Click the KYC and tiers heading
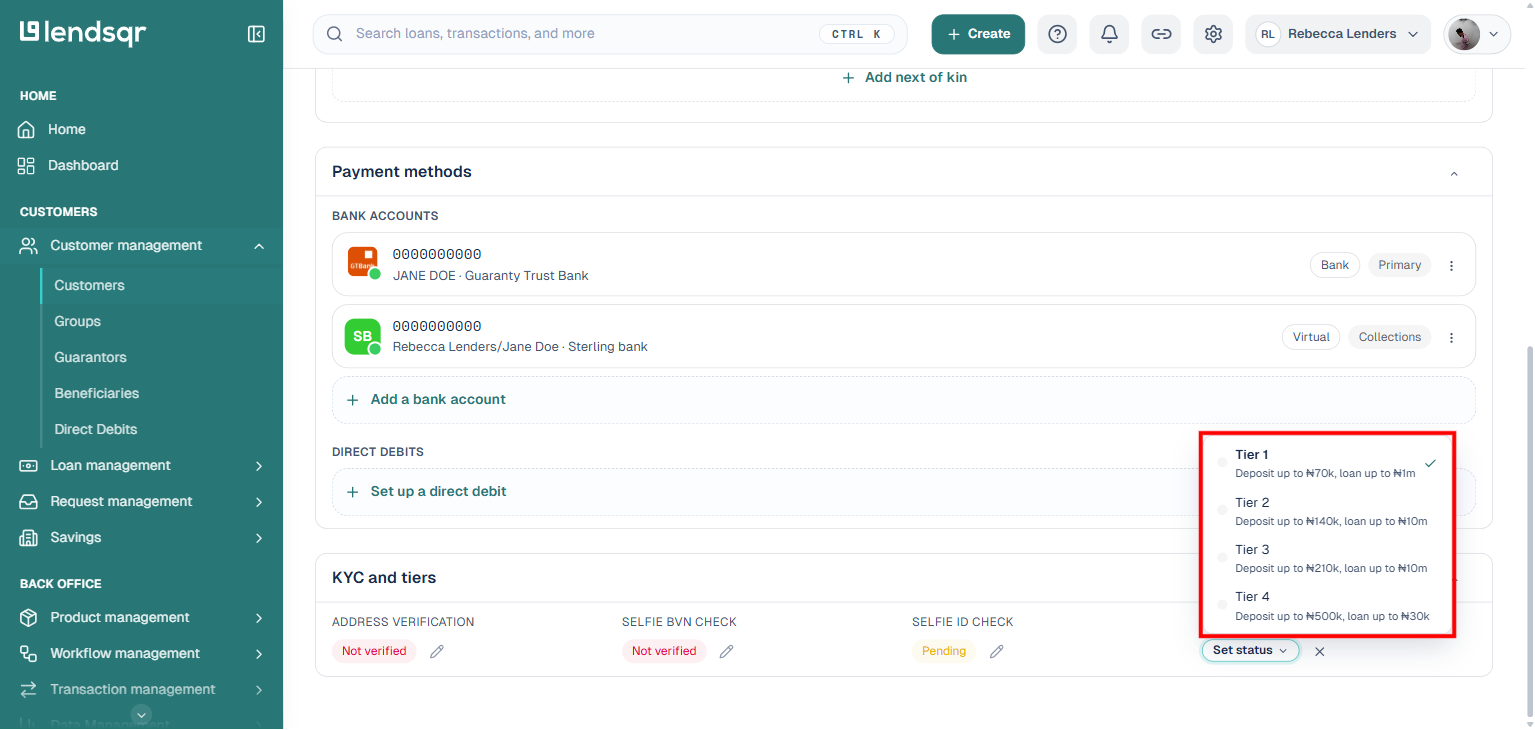 point(384,578)
